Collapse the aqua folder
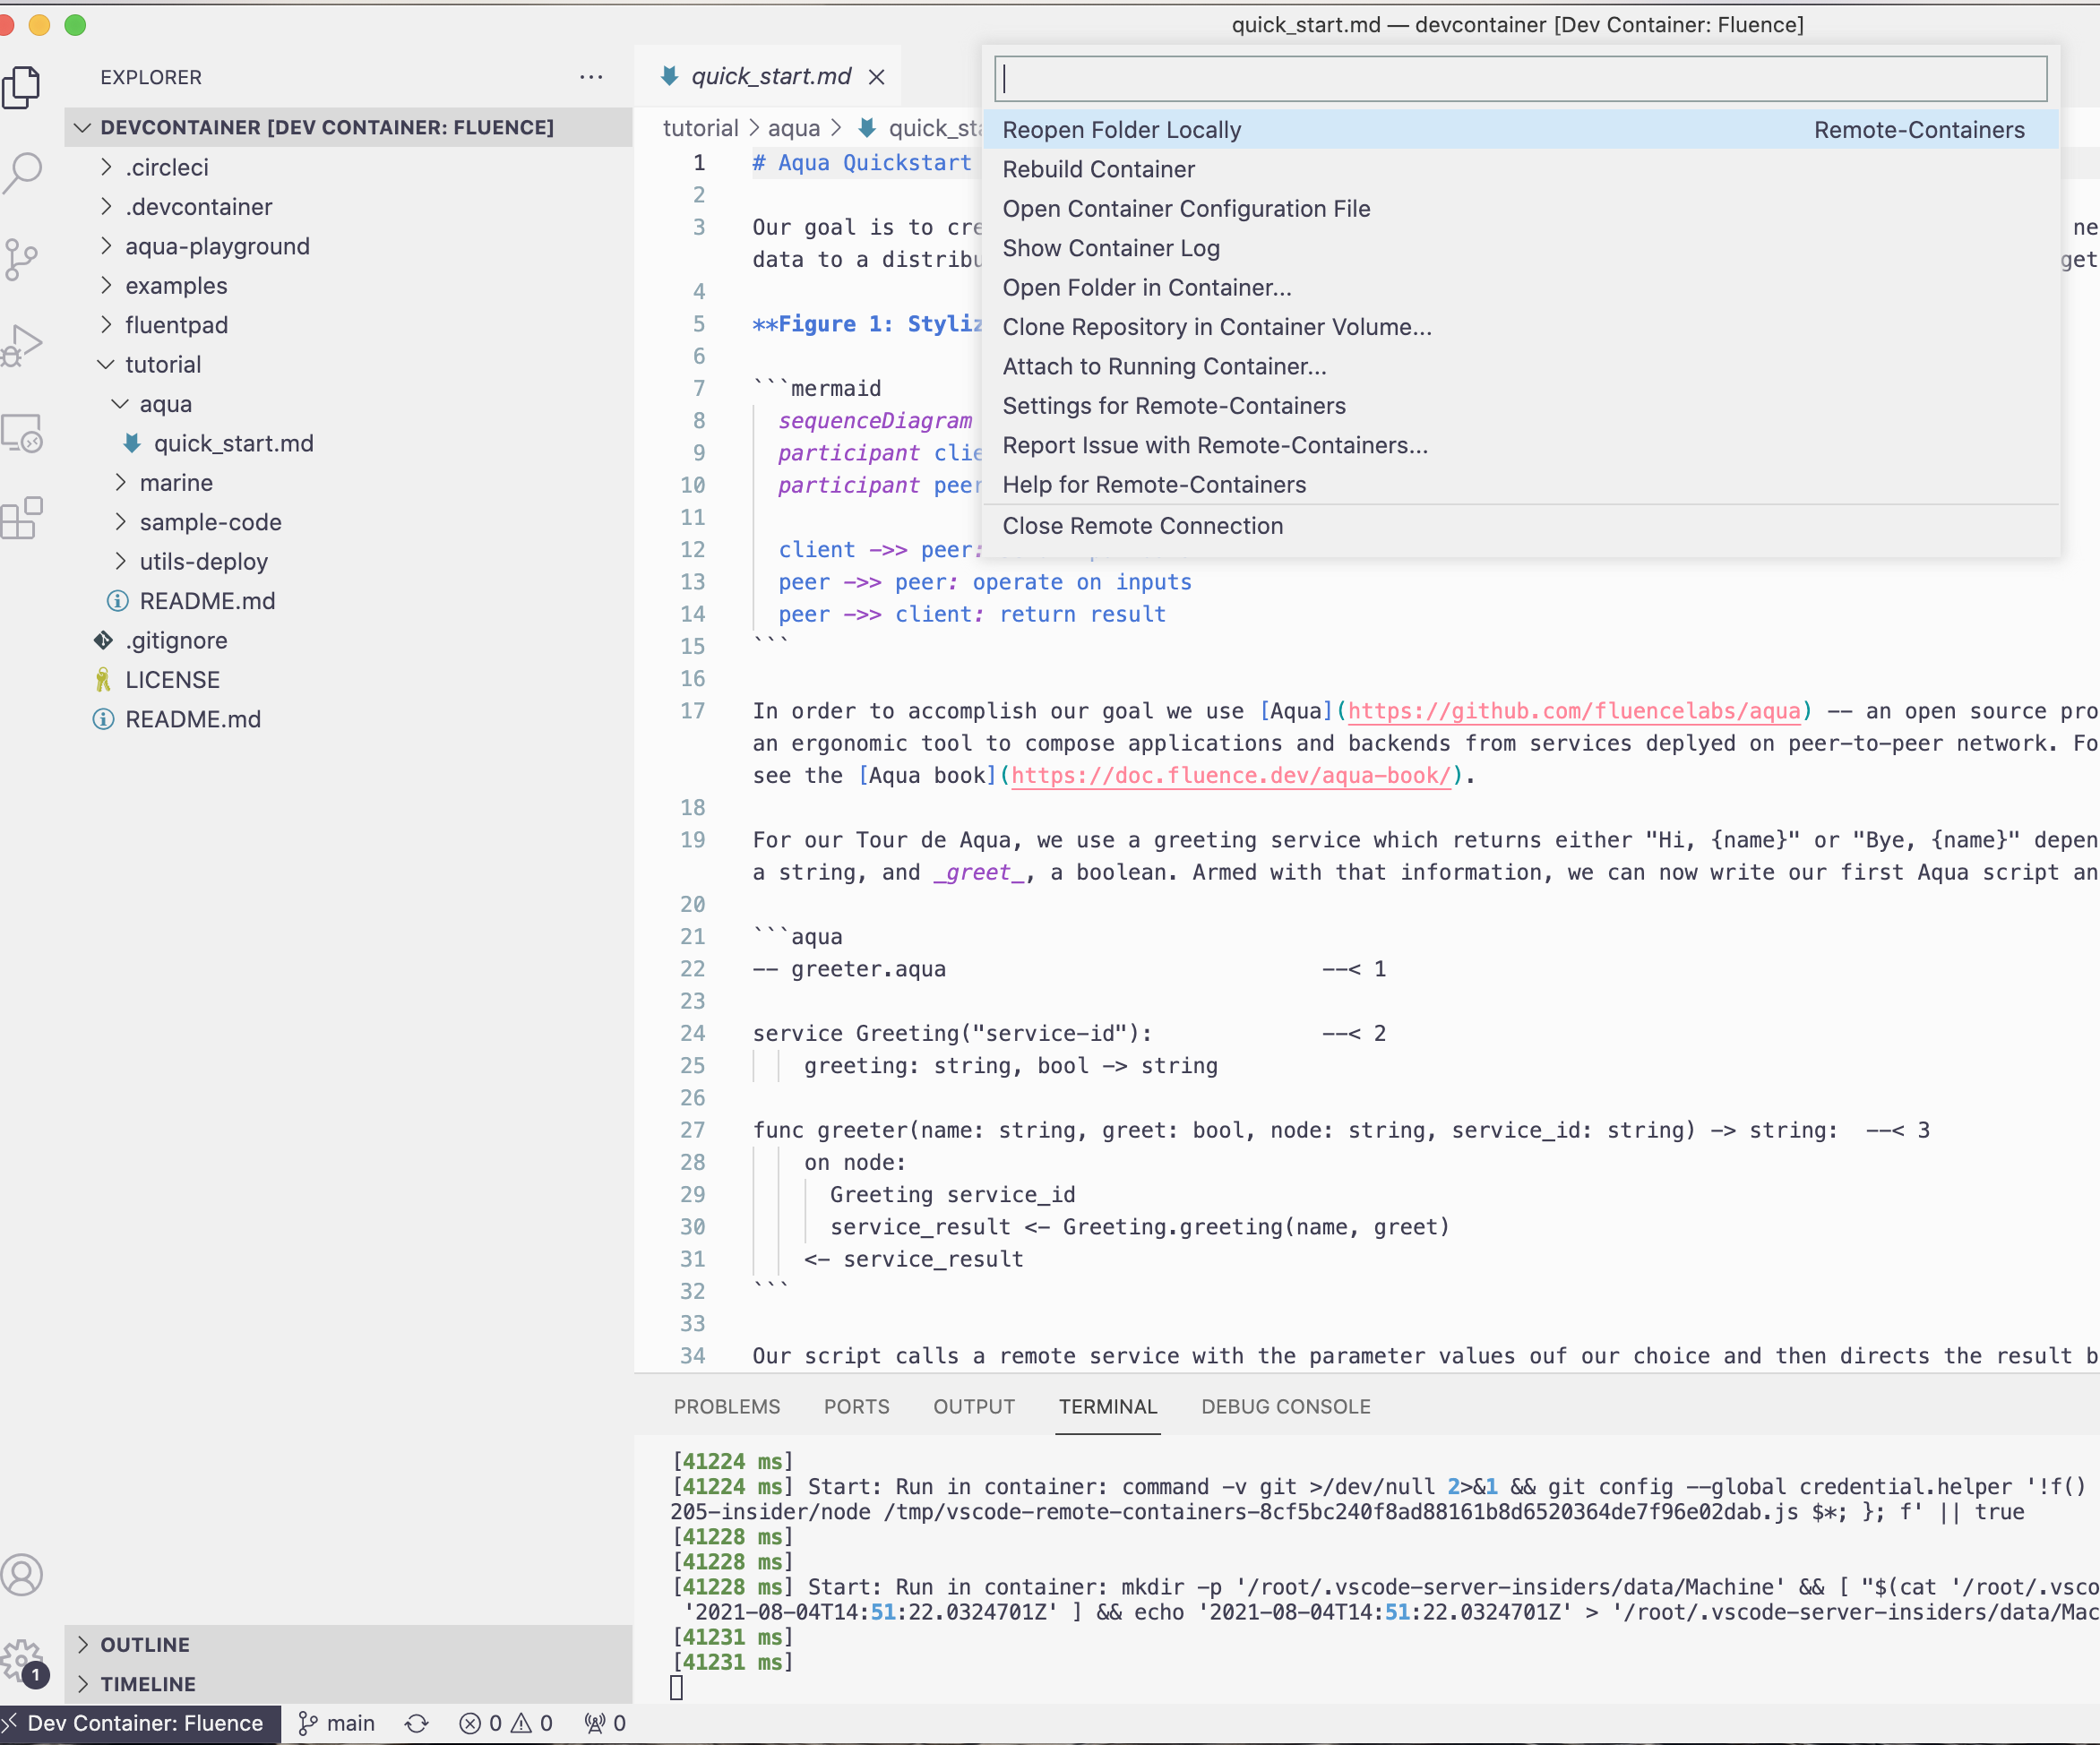This screenshot has width=2100, height=1745. [348, 404]
